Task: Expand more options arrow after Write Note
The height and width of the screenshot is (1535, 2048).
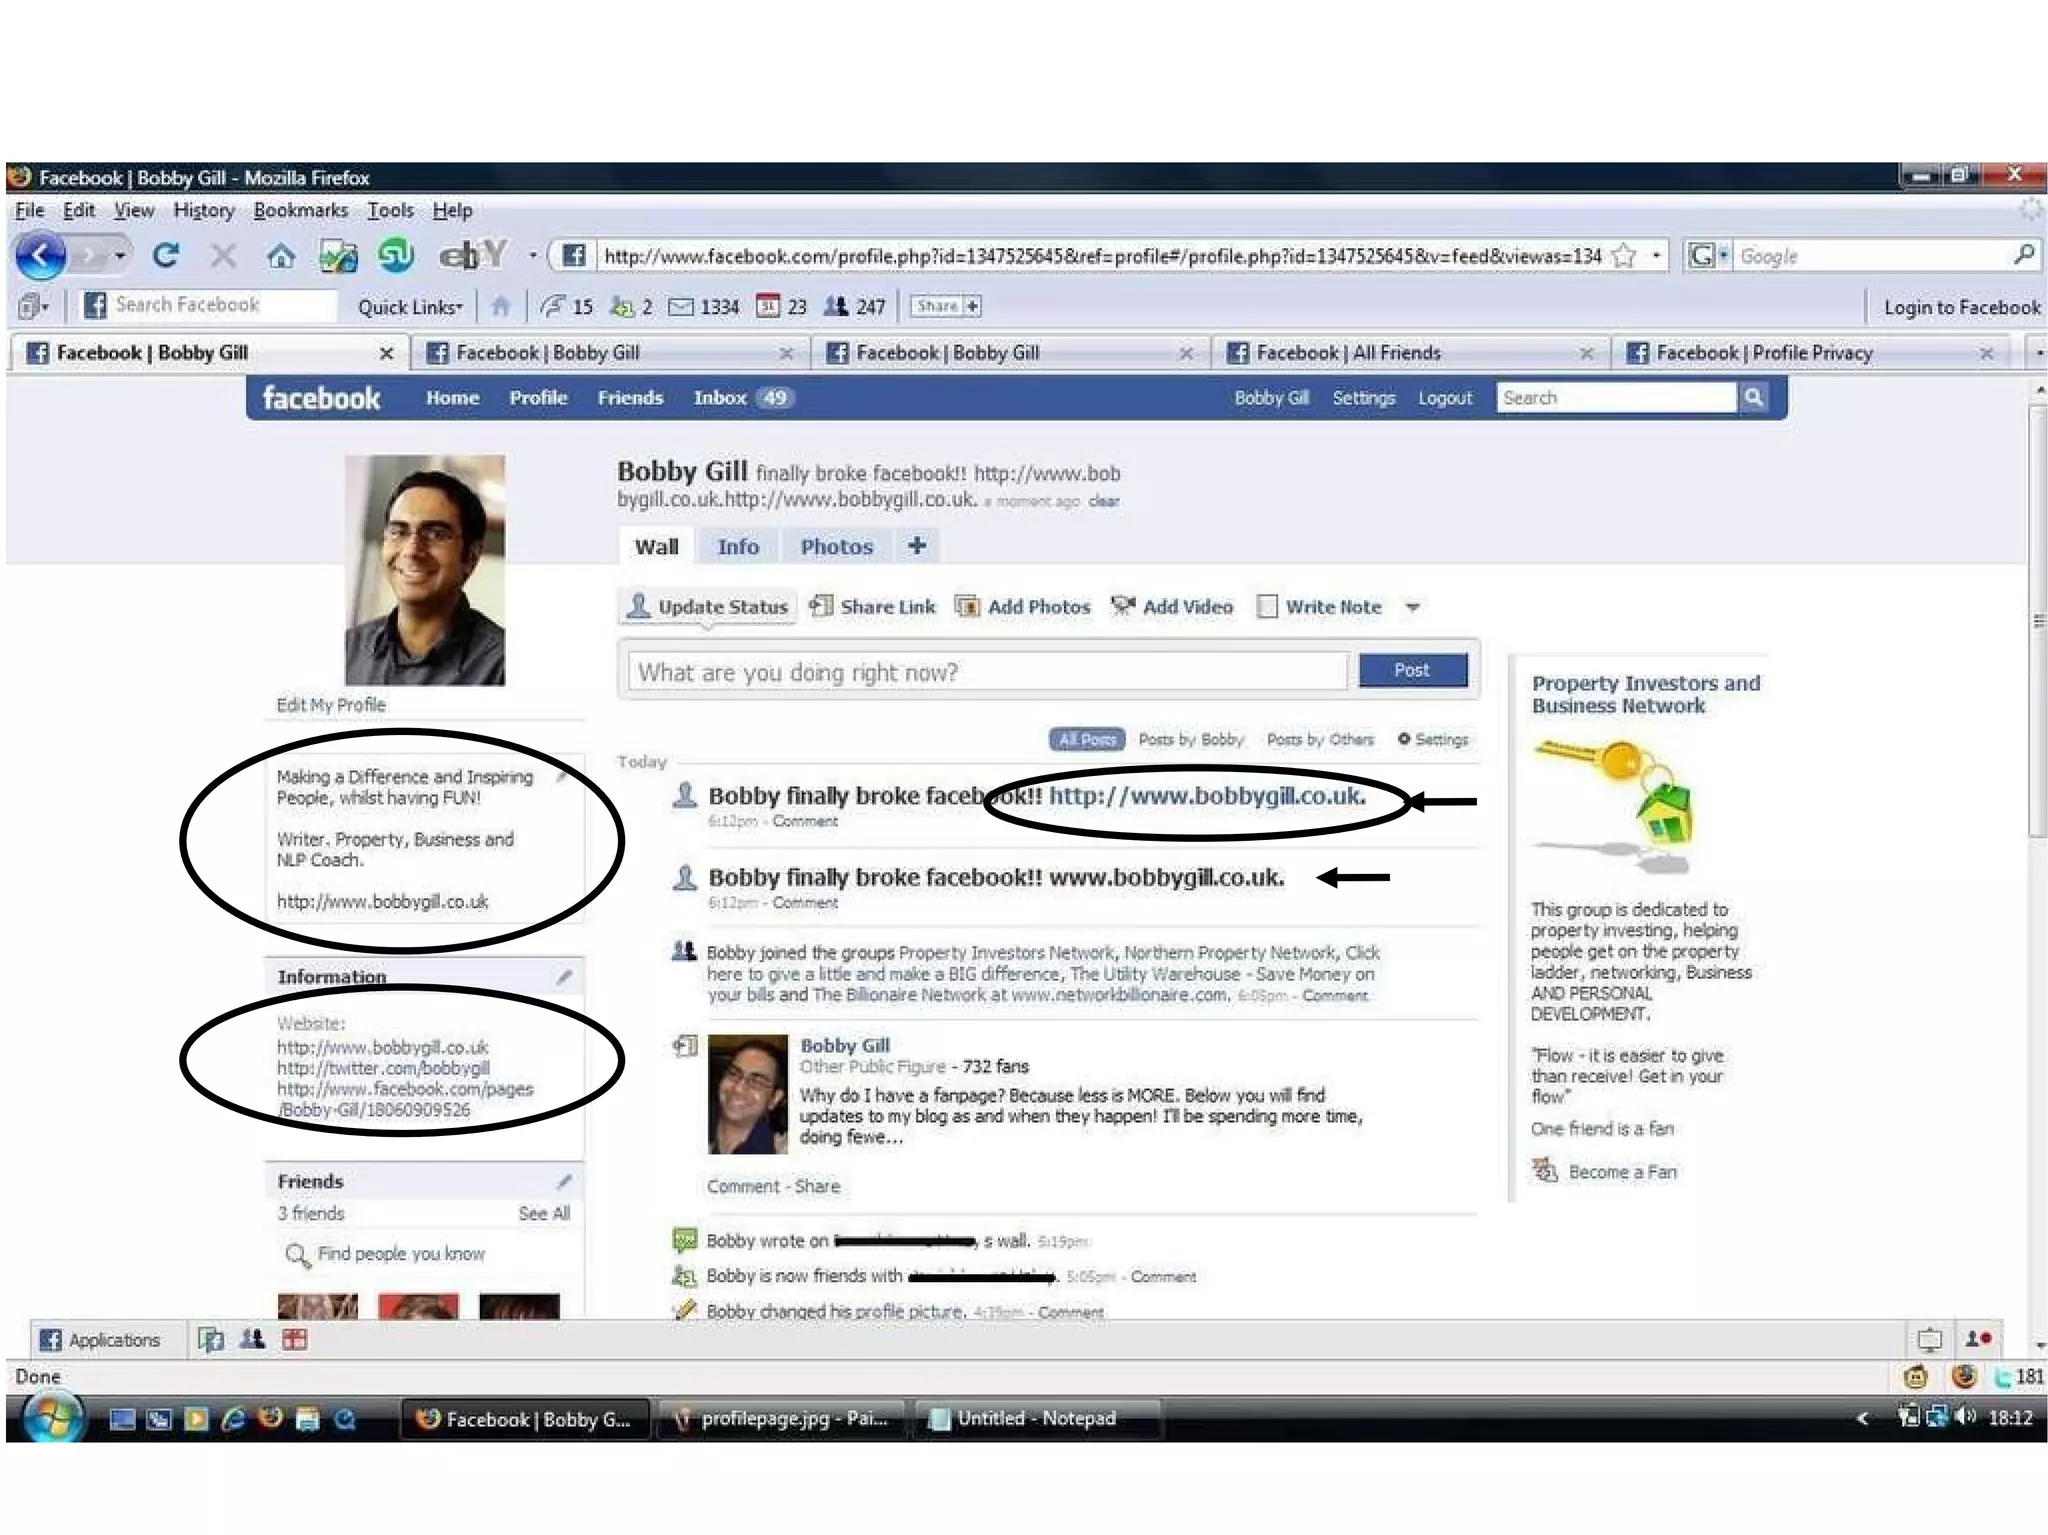Action: coord(1412,607)
